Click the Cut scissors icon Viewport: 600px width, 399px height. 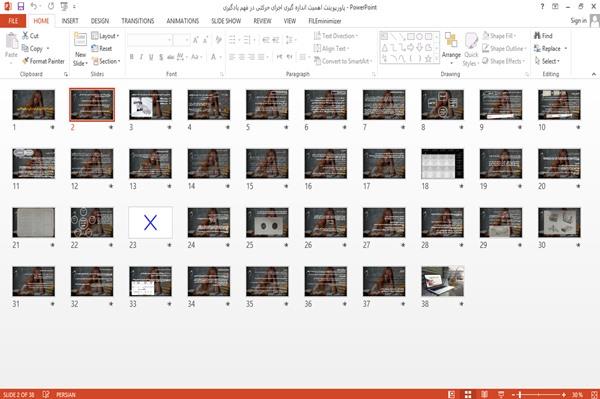click(x=26, y=36)
